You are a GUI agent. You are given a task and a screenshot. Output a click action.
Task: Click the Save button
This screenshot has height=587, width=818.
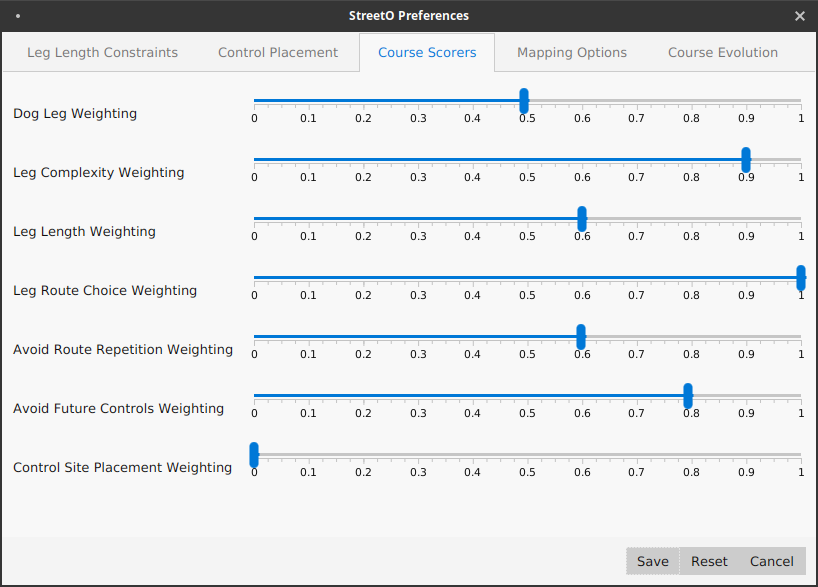[653, 561]
